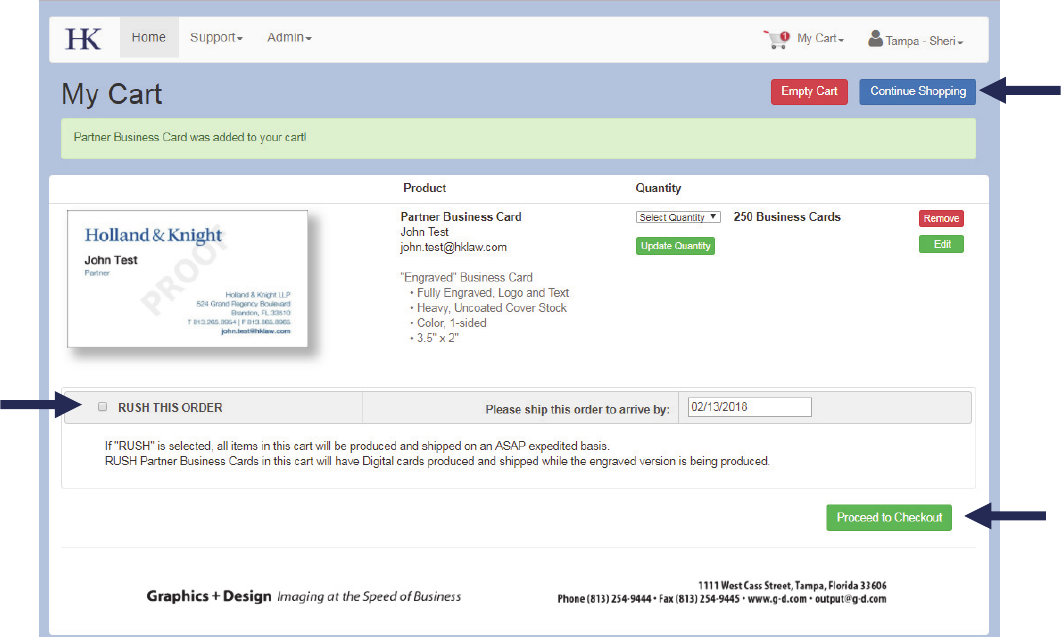The height and width of the screenshot is (637, 1061).
Task: Click Continue Shopping button
Action: 918,91
